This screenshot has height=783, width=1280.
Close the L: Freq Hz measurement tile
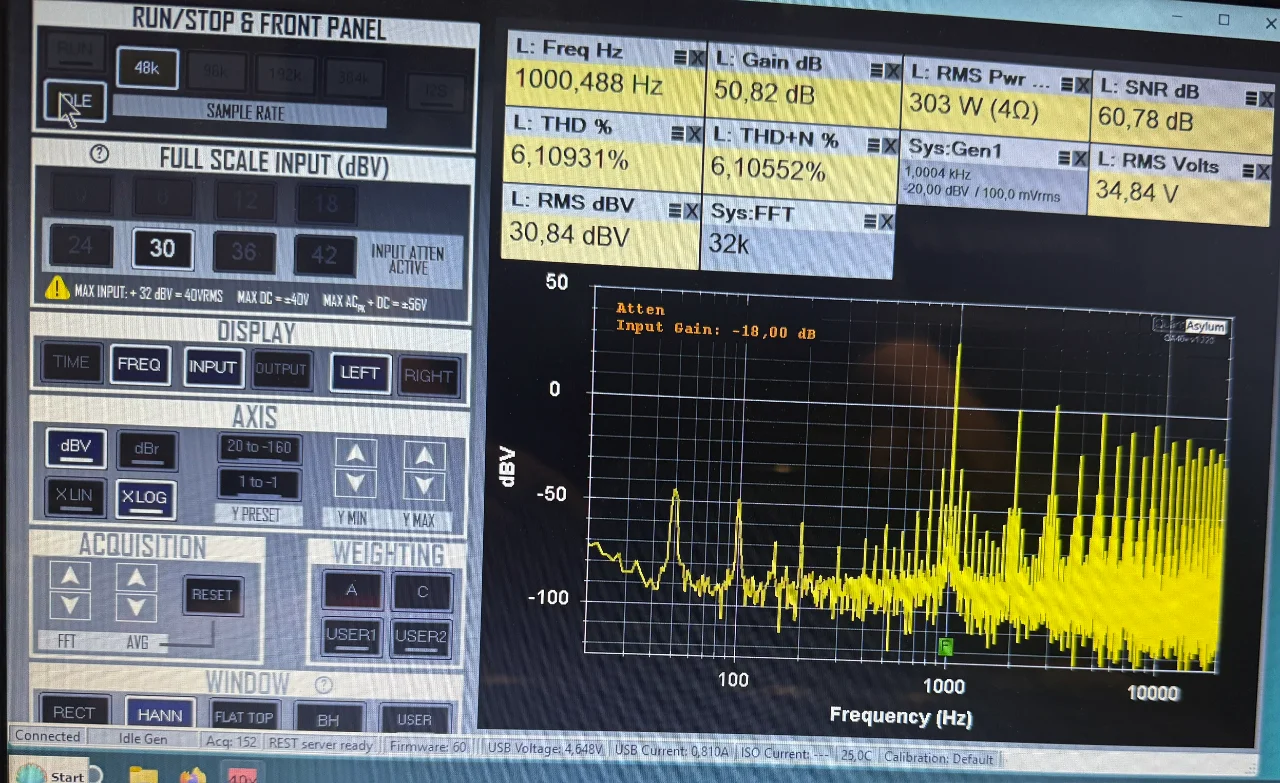pyautogui.click(x=696, y=58)
